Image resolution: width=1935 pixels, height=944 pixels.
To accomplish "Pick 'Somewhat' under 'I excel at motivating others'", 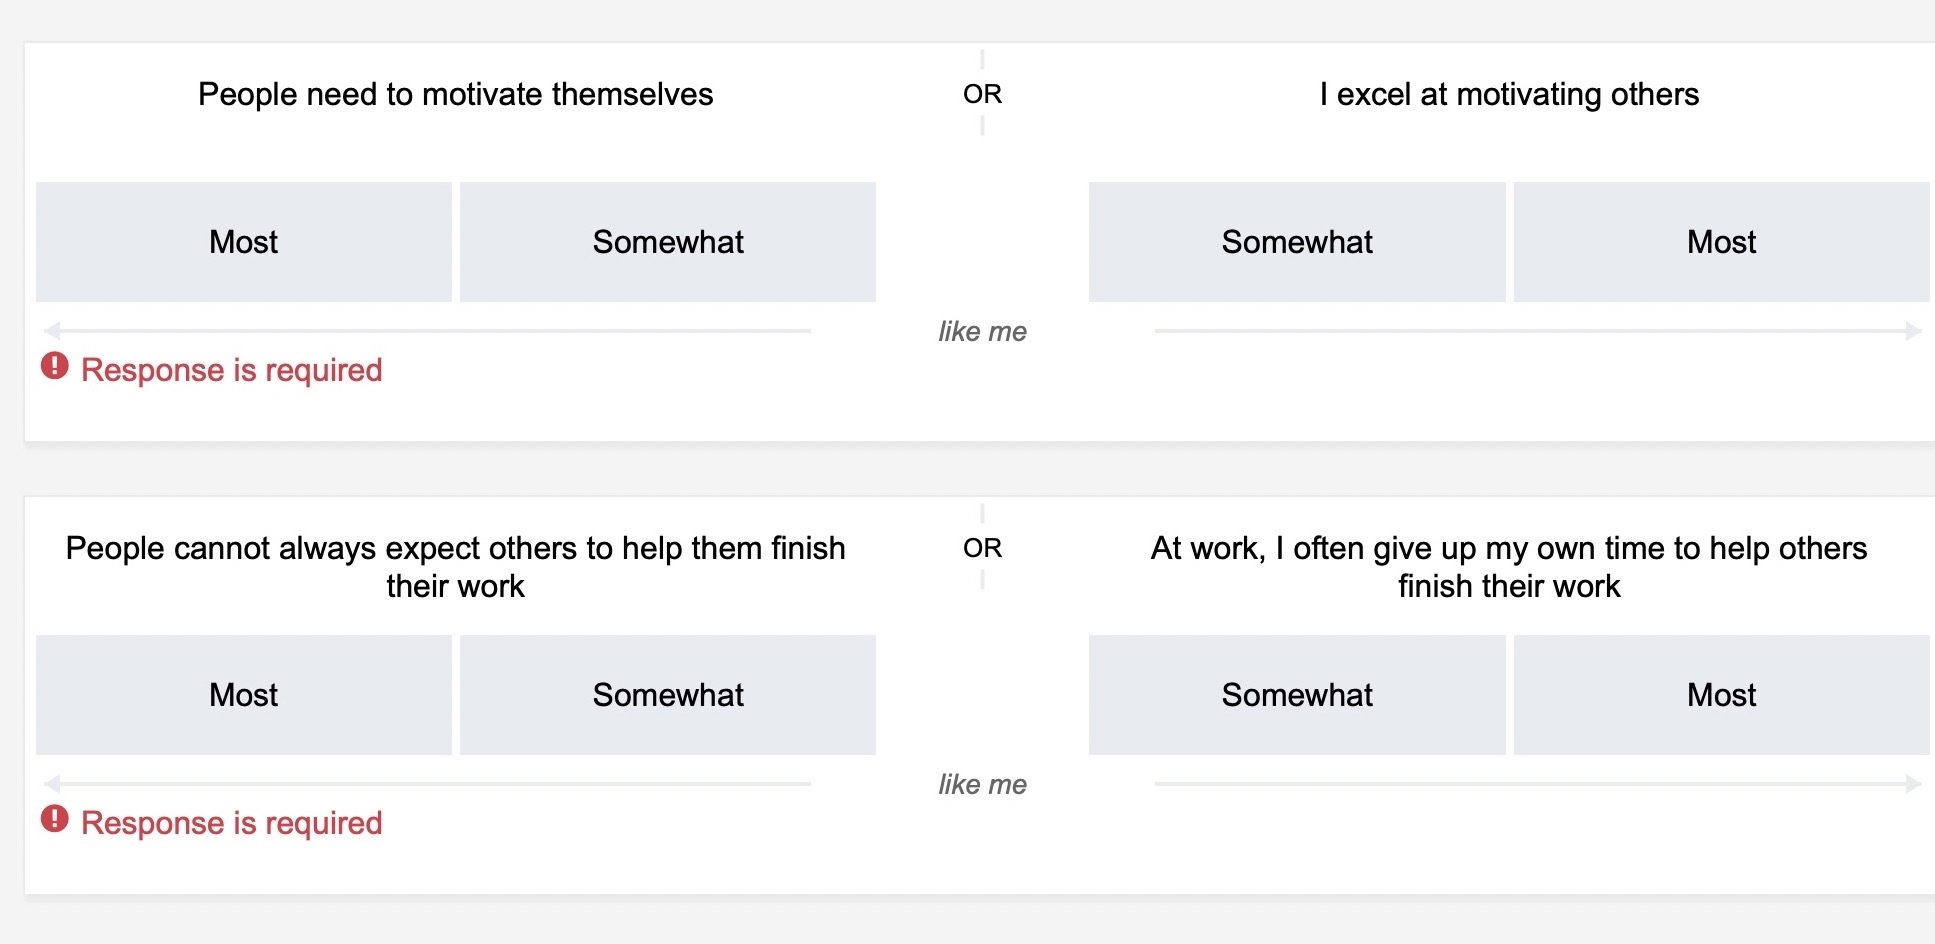I will click(x=1297, y=242).
